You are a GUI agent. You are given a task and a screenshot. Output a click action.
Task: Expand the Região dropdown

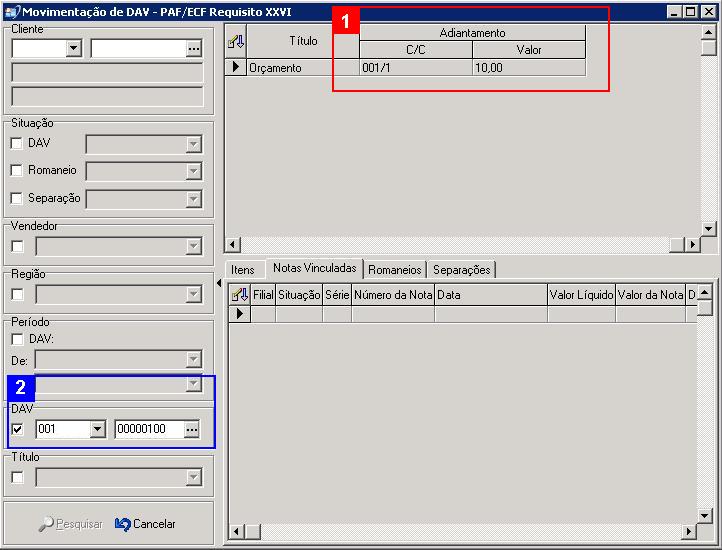pyautogui.click(x=194, y=294)
